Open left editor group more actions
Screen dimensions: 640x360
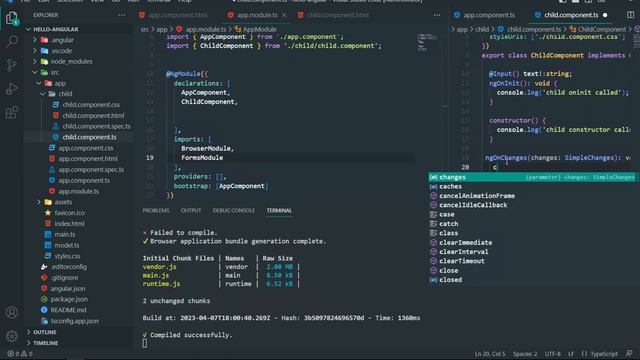coord(437,15)
